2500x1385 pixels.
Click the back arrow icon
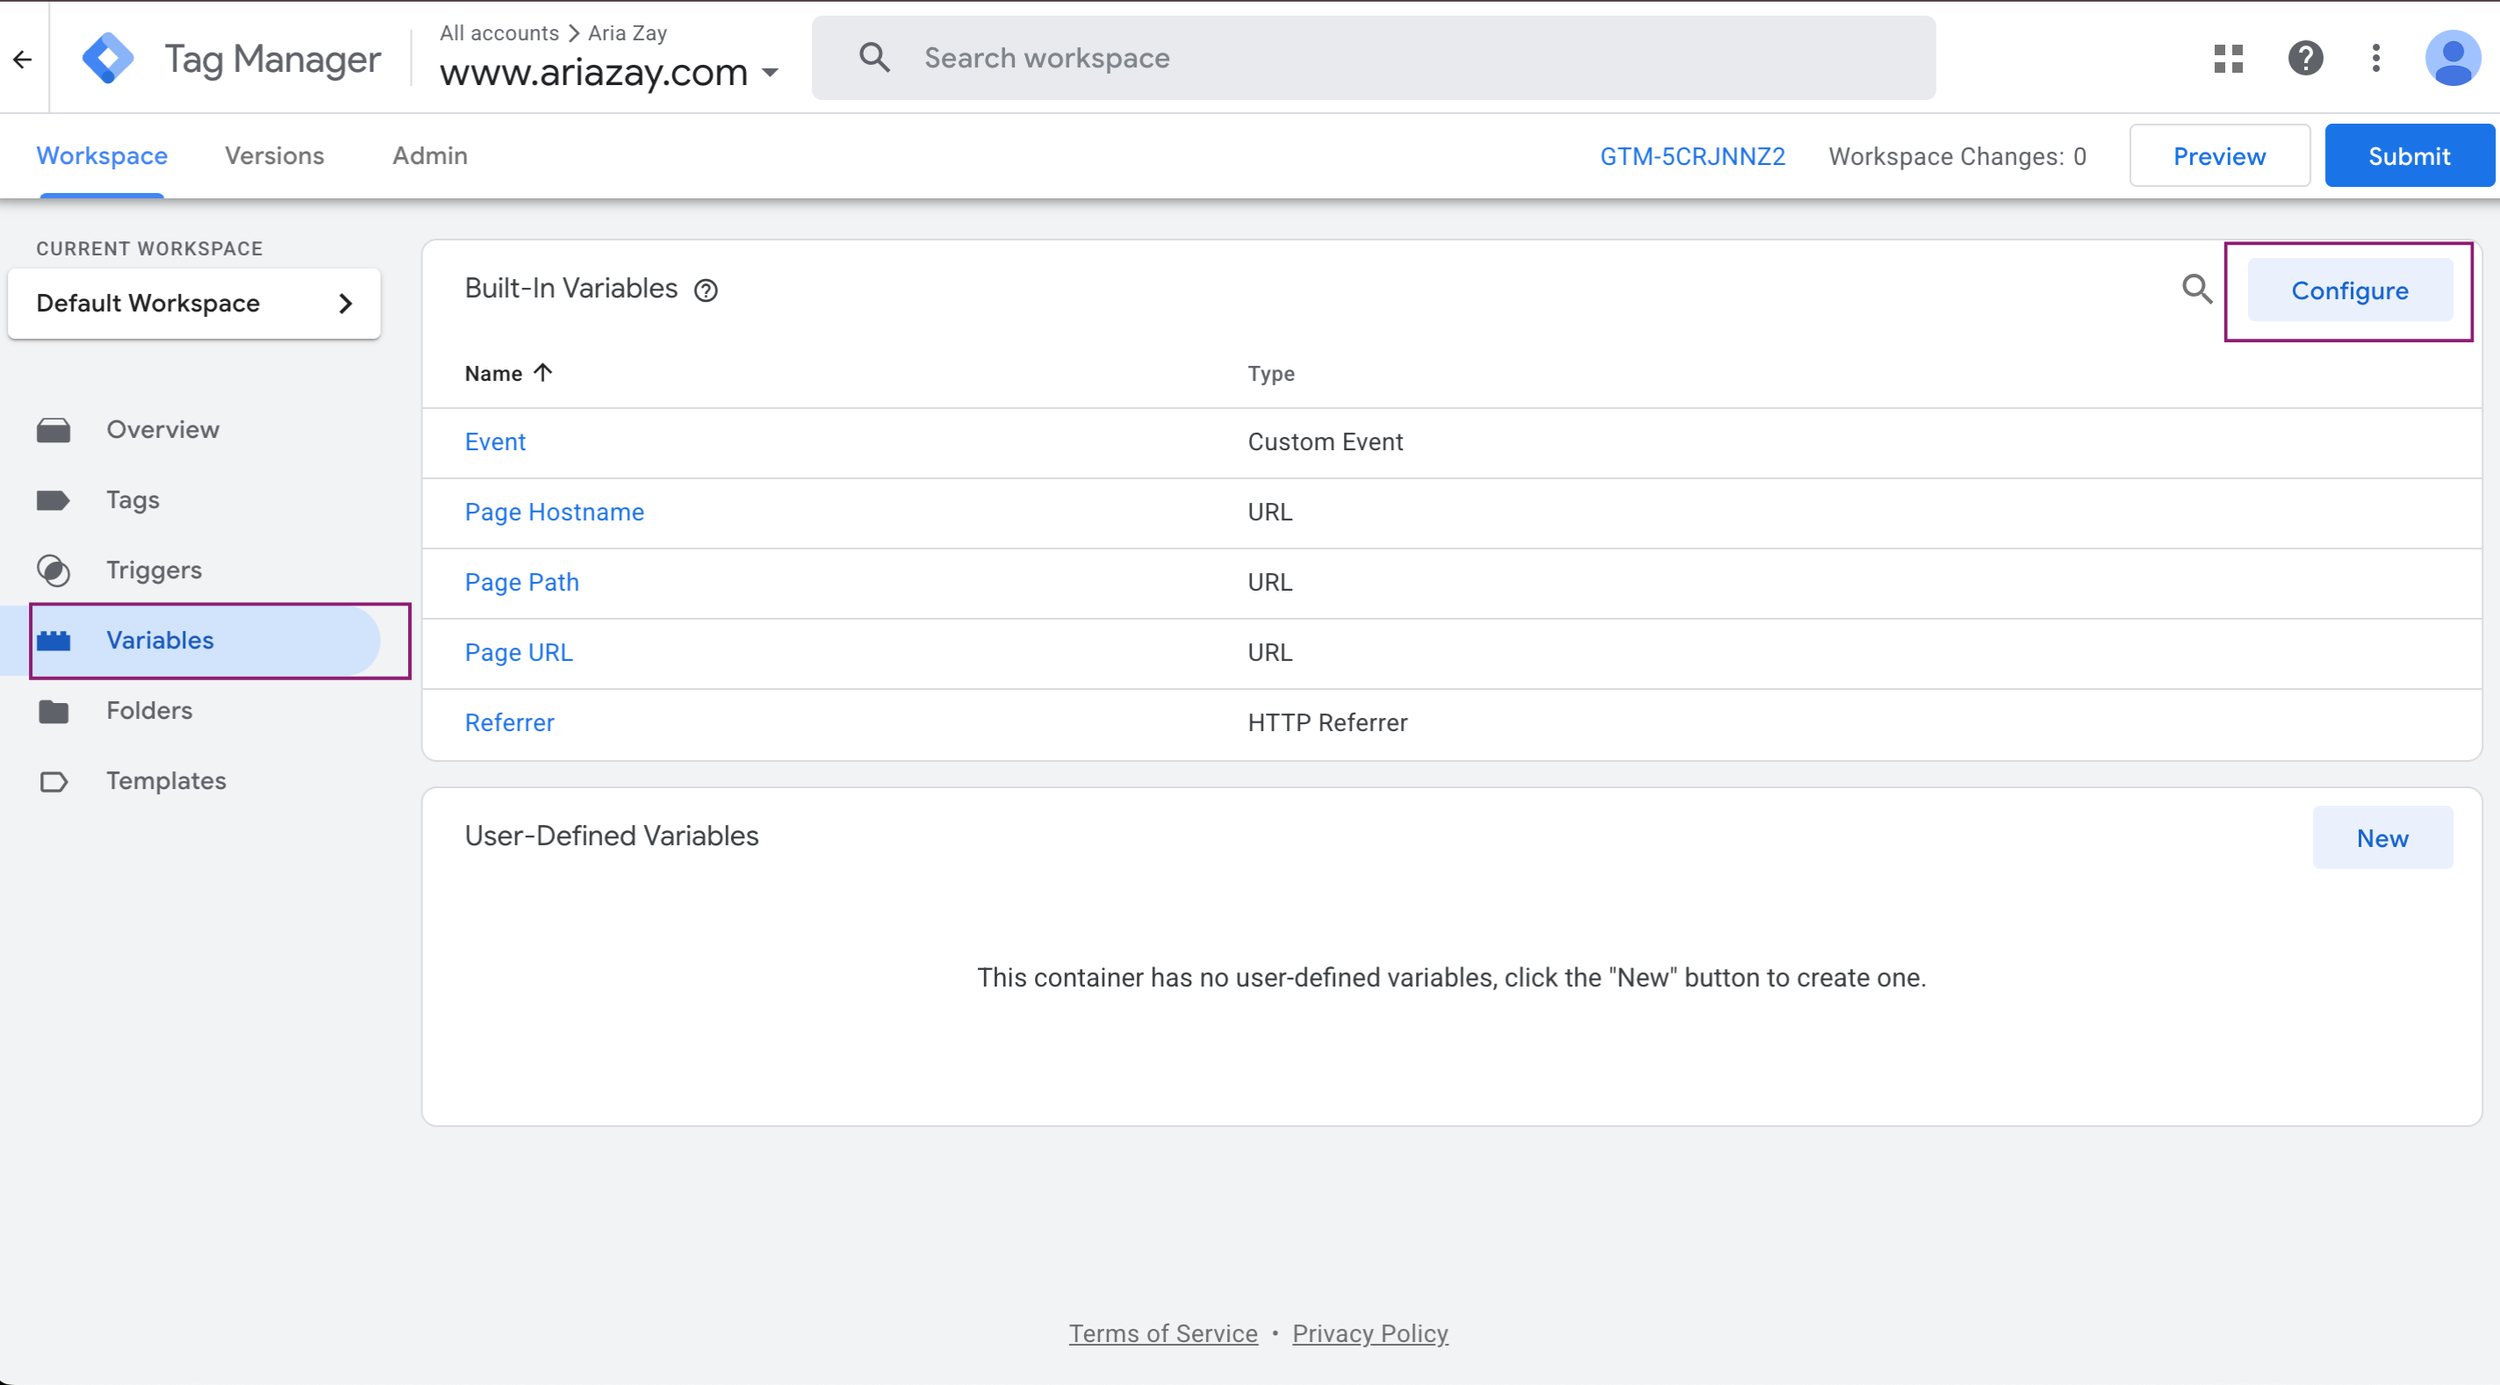coord(23,59)
